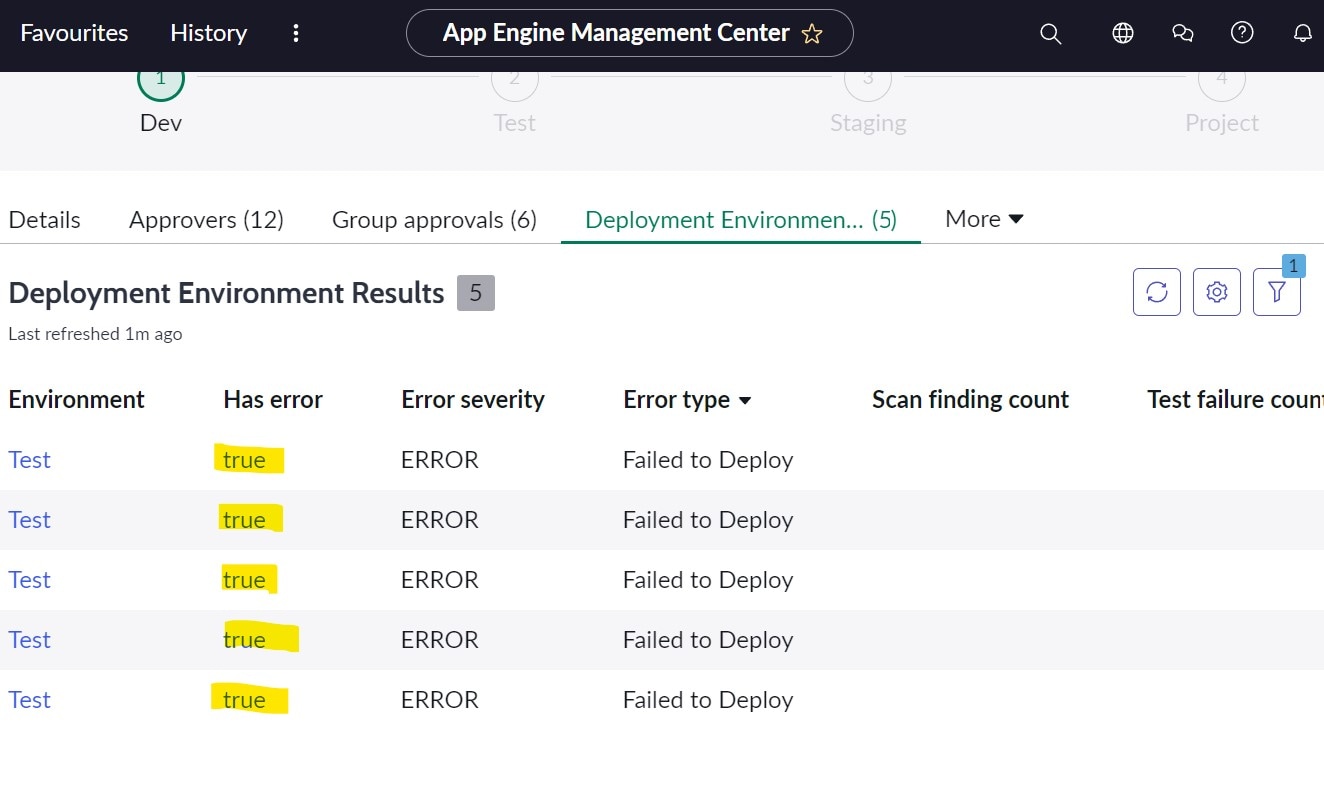
Task: Open the first Test environment record
Action: [x=29, y=459]
